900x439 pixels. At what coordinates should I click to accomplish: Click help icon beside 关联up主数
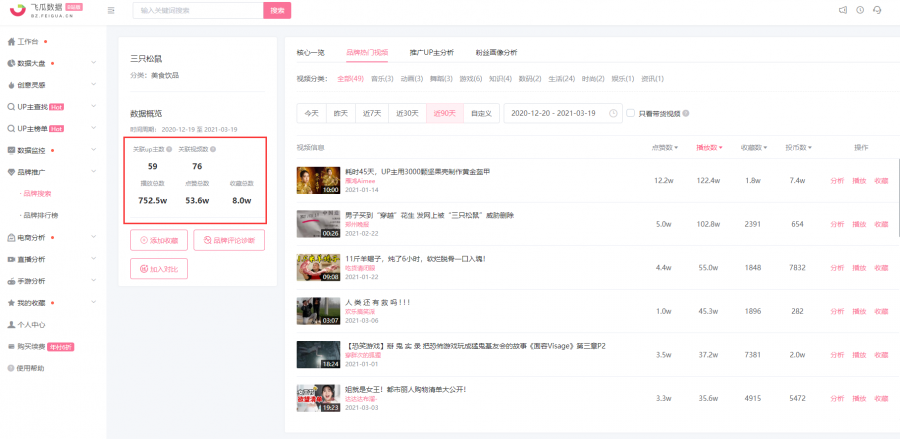[169, 149]
